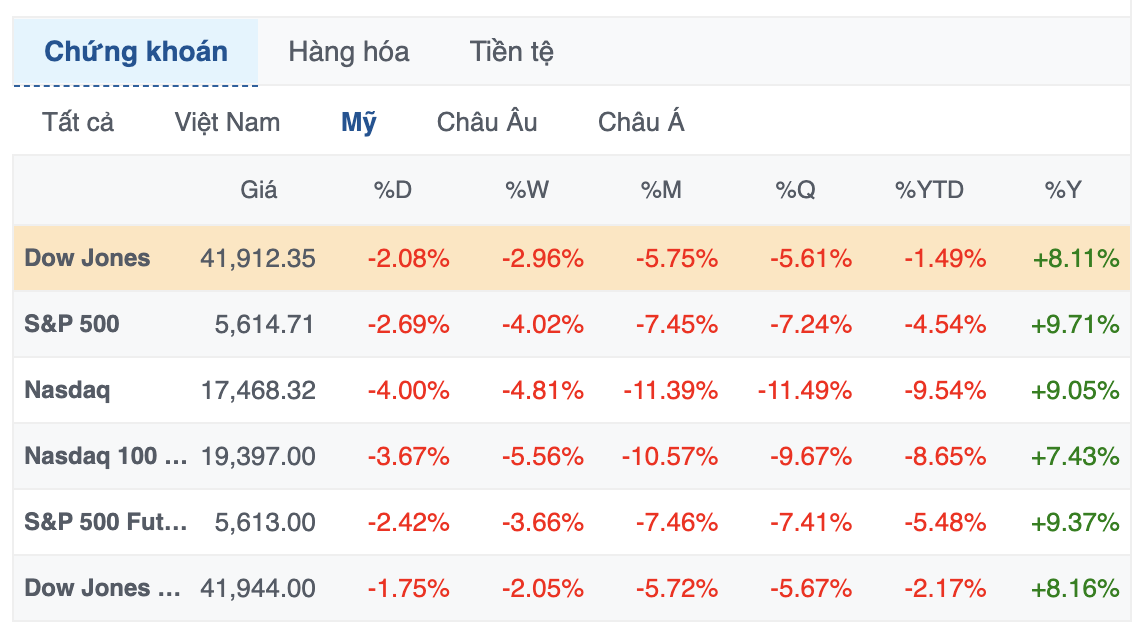Click the Nasdaq index name
Viewport: 1144px width, 636px height.
click(67, 390)
